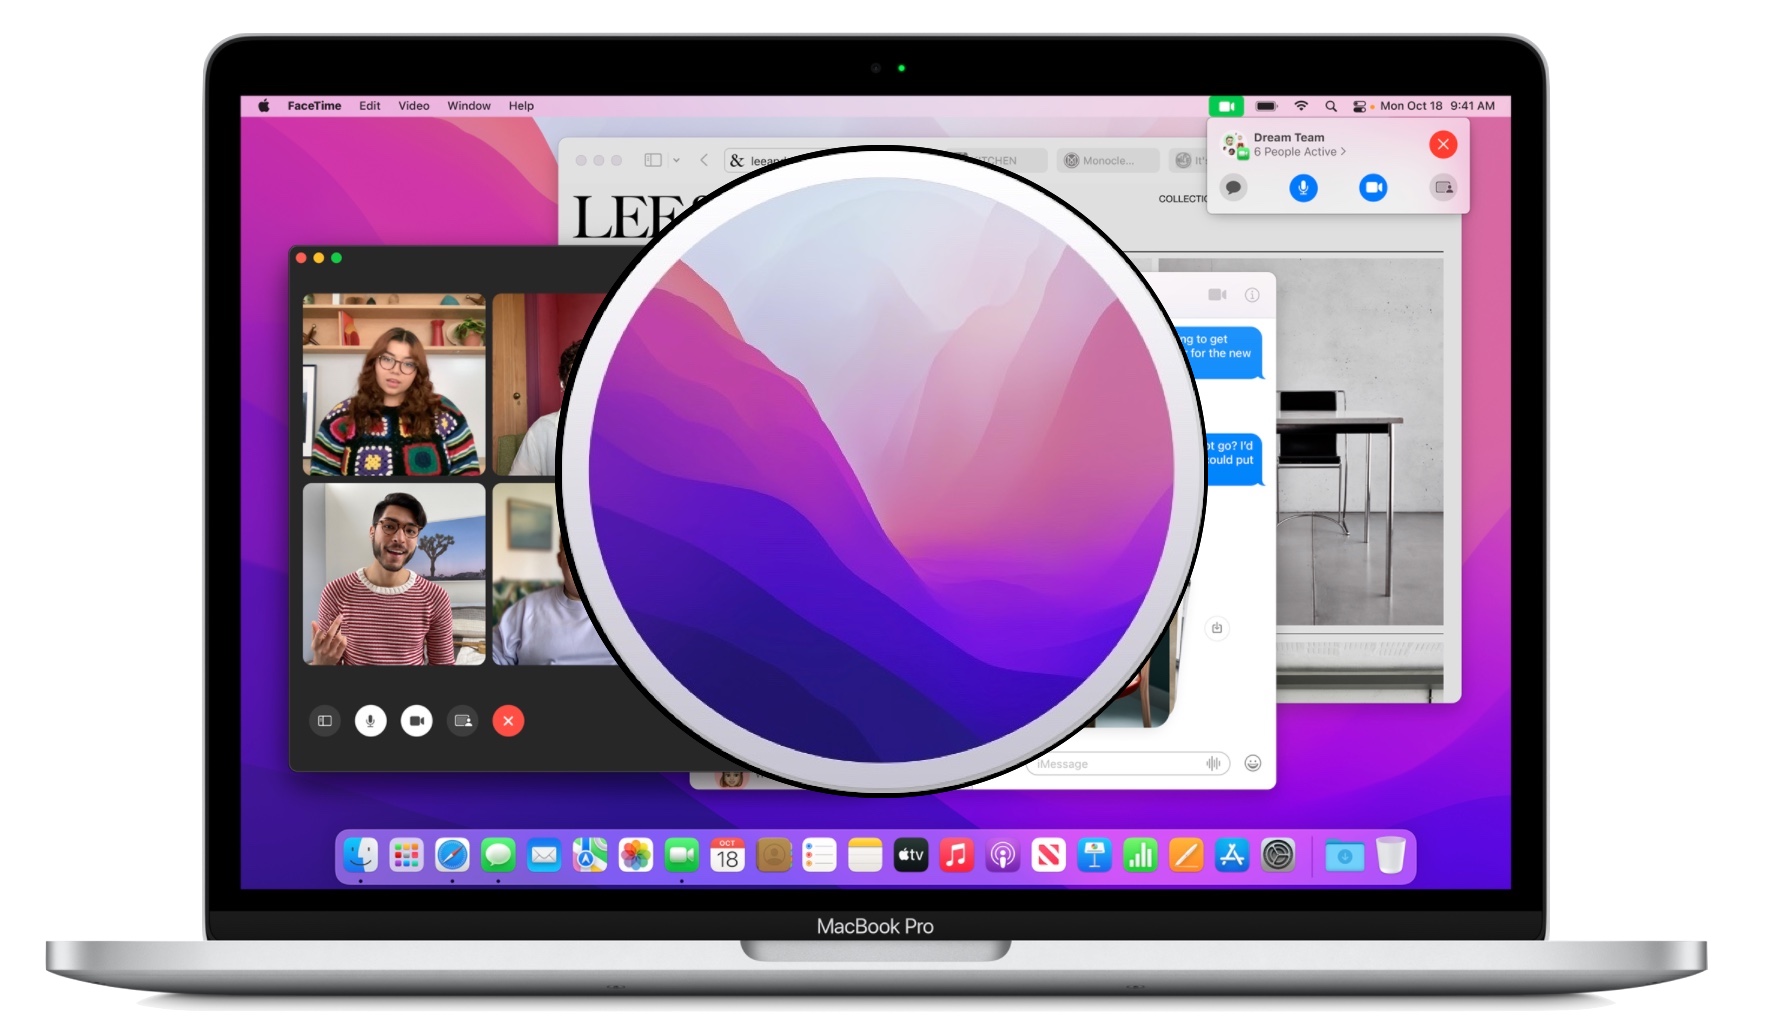Open the Edit menu
Image resolution: width=1766 pixels, height=1022 pixels.
pyautogui.click(x=370, y=106)
